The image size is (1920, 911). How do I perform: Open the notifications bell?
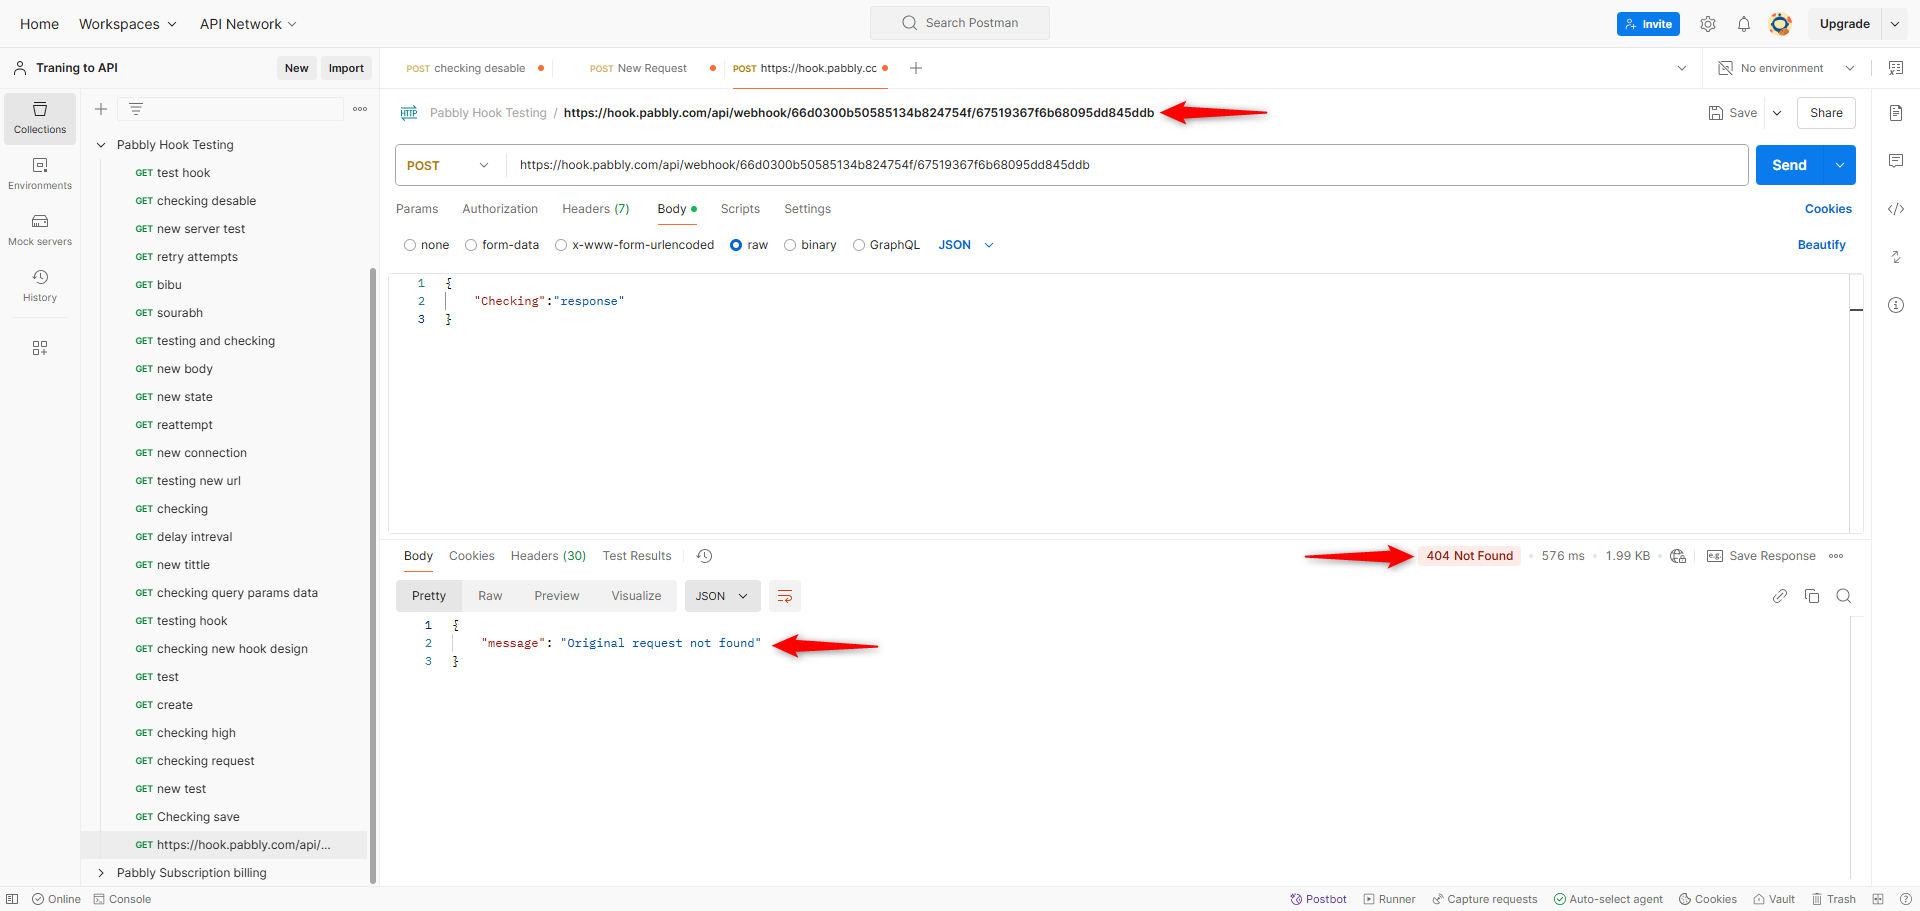point(1744,24)
